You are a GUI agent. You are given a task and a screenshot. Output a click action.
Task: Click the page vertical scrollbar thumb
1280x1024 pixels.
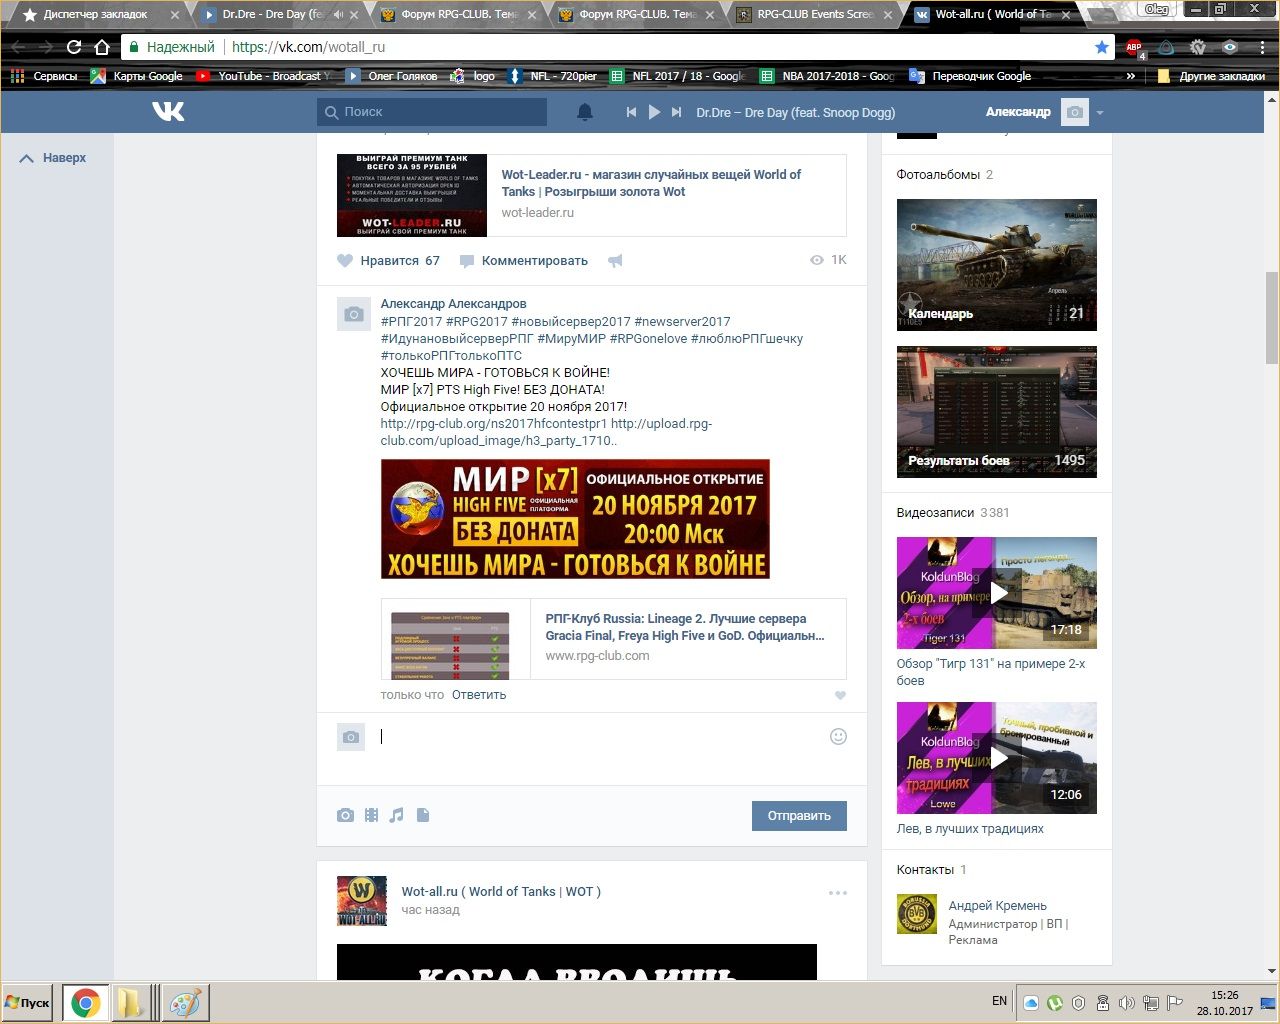tap(1272, 319)
